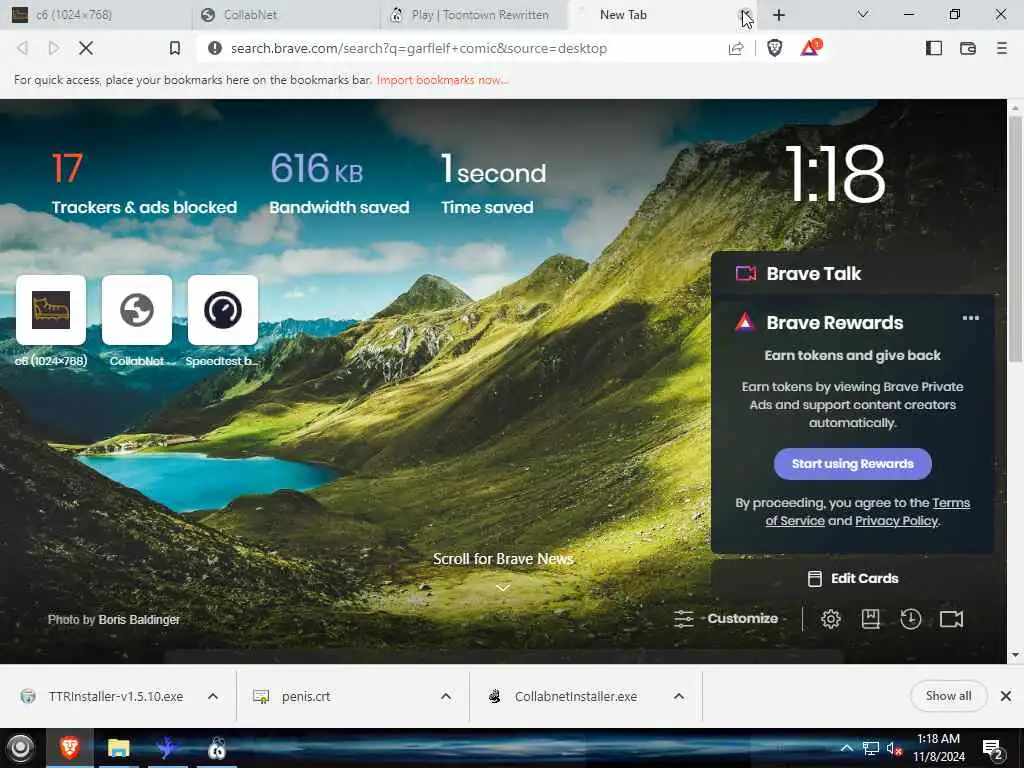Click Edit Cards button

click(853, 579)
